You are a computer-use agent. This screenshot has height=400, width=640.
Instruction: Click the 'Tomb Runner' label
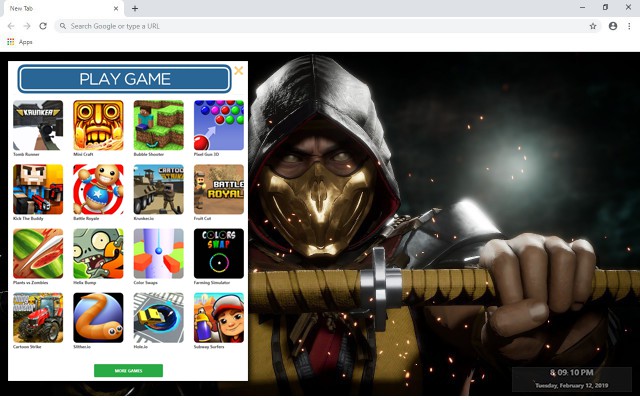tap(26, 154)
